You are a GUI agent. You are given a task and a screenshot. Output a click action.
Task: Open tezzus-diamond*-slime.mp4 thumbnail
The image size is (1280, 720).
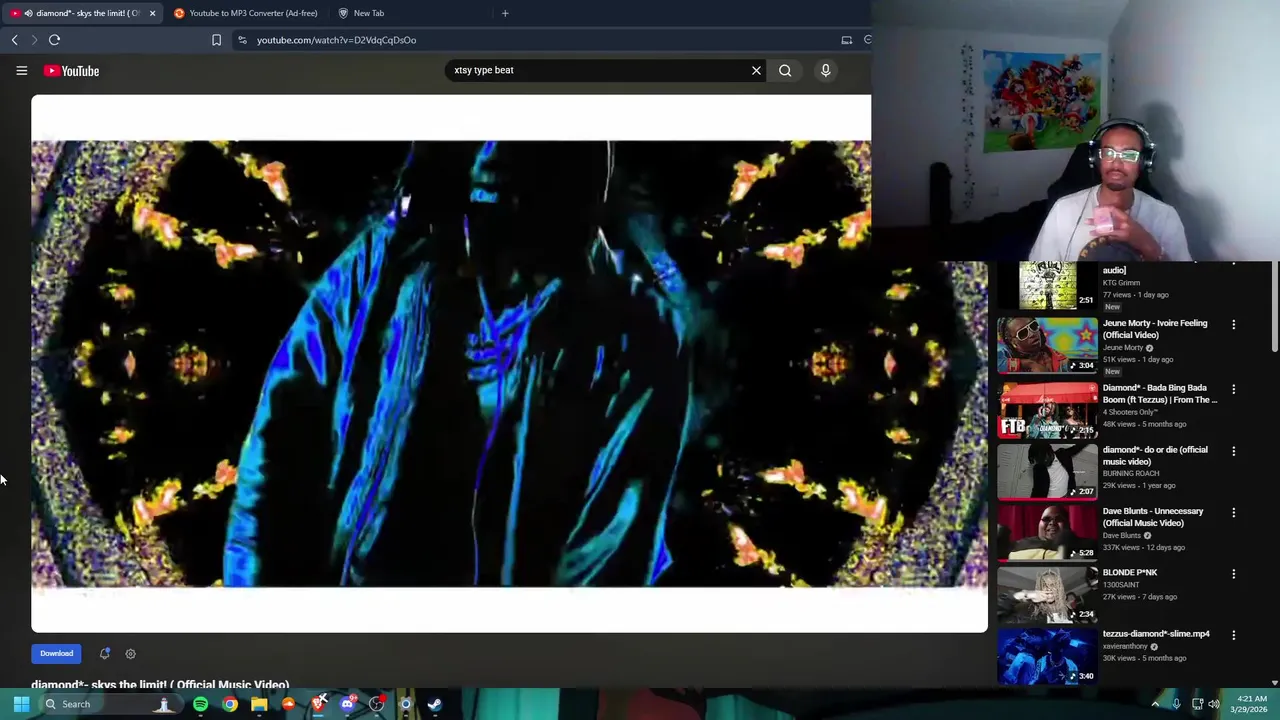[1047, 655]
